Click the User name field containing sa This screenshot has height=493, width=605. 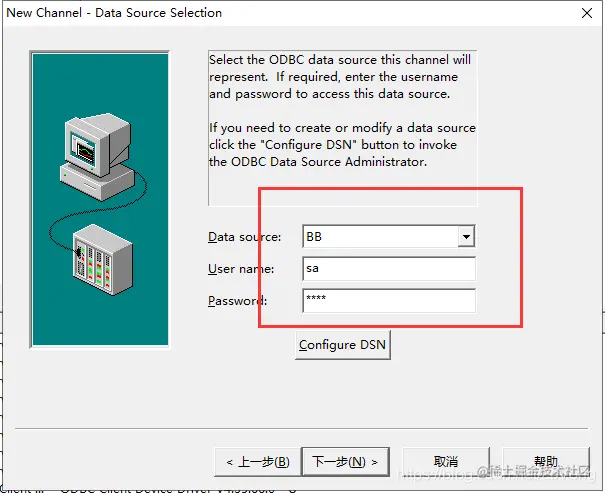pos(389,269)
